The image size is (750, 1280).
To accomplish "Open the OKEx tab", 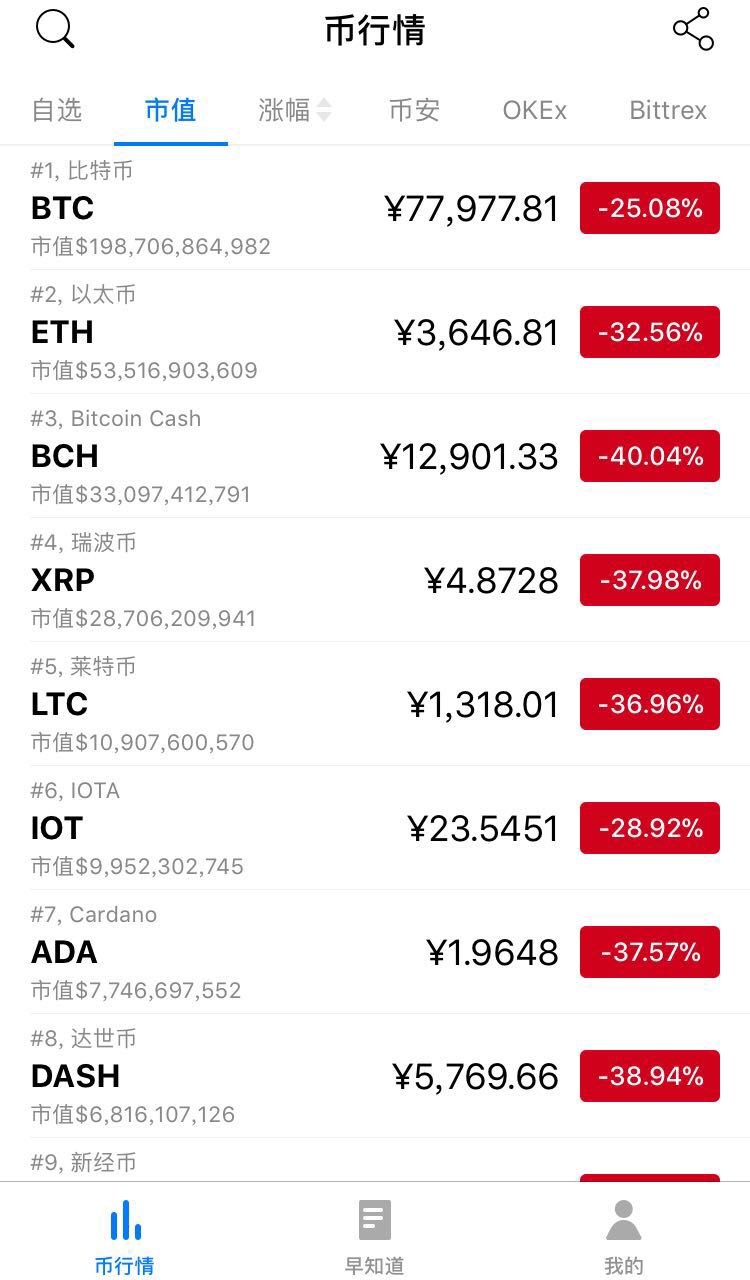I will click(534, 110).
